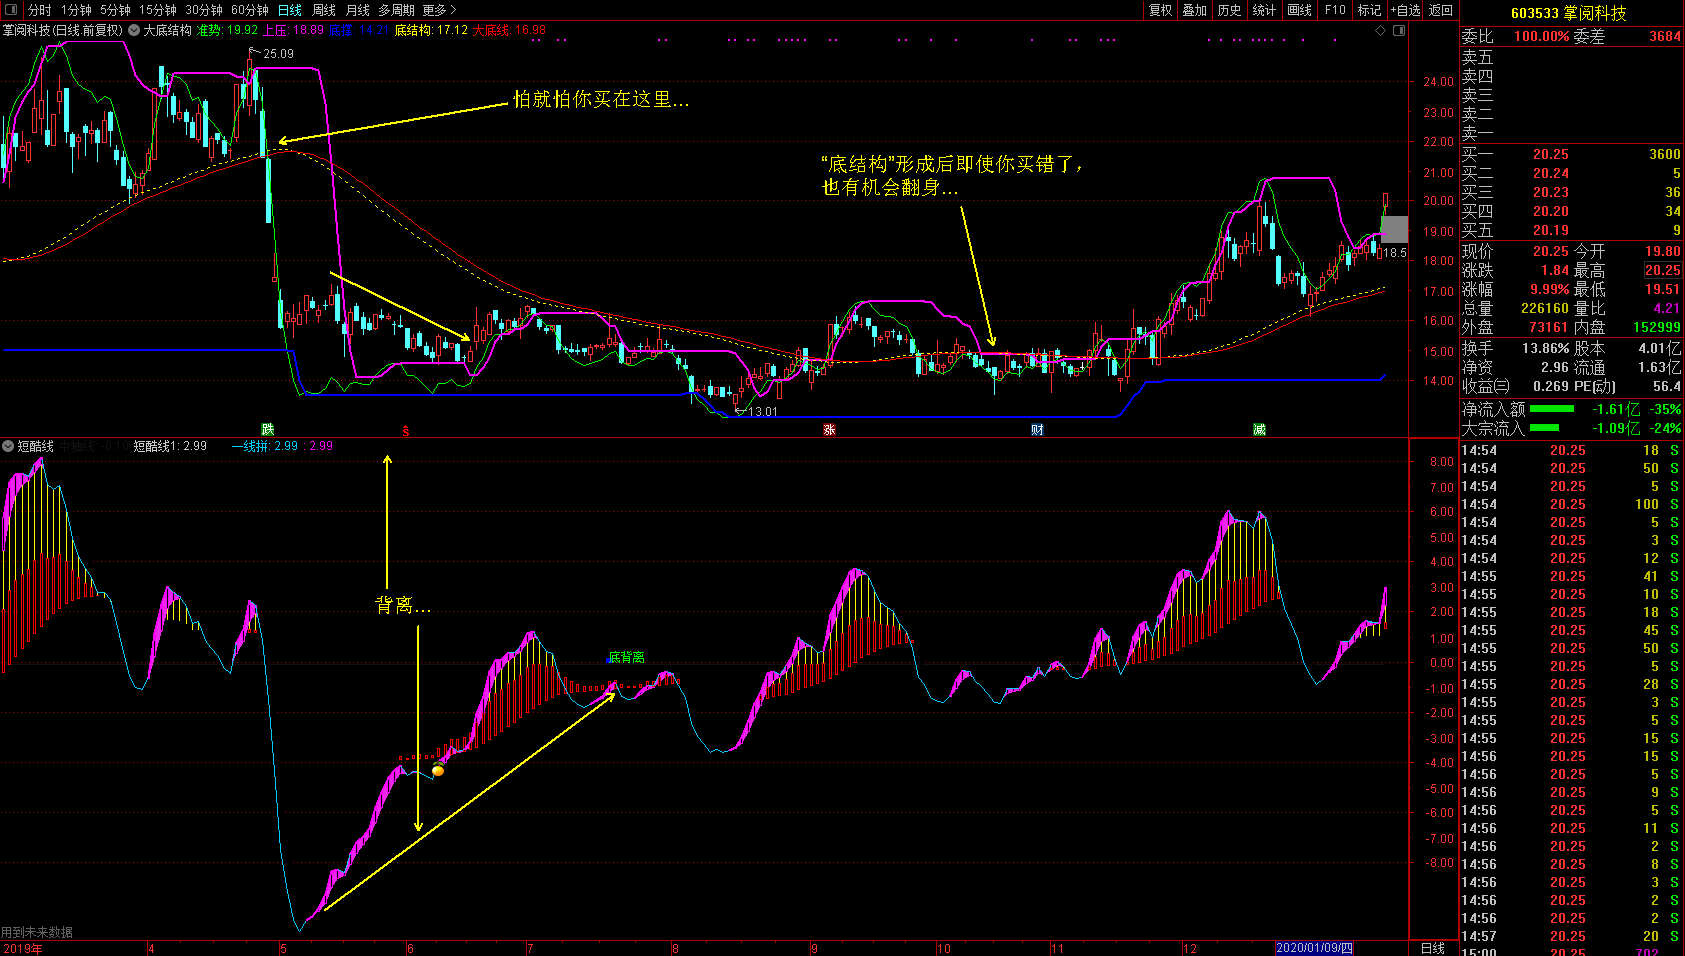Viewport: 1685px width, 956px height.
Task: Click the 财 financial event marker
Action: pos(1037,429)
